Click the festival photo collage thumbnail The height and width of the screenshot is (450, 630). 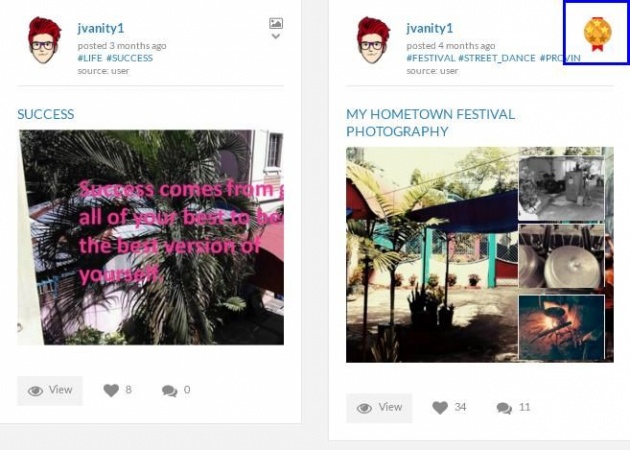[x=480, y=255]
